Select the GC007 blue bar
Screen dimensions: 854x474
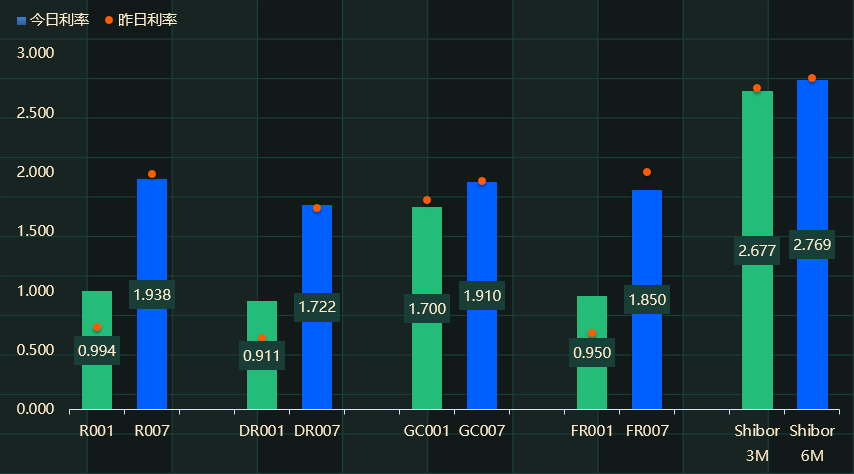click(x=482, y=295)
